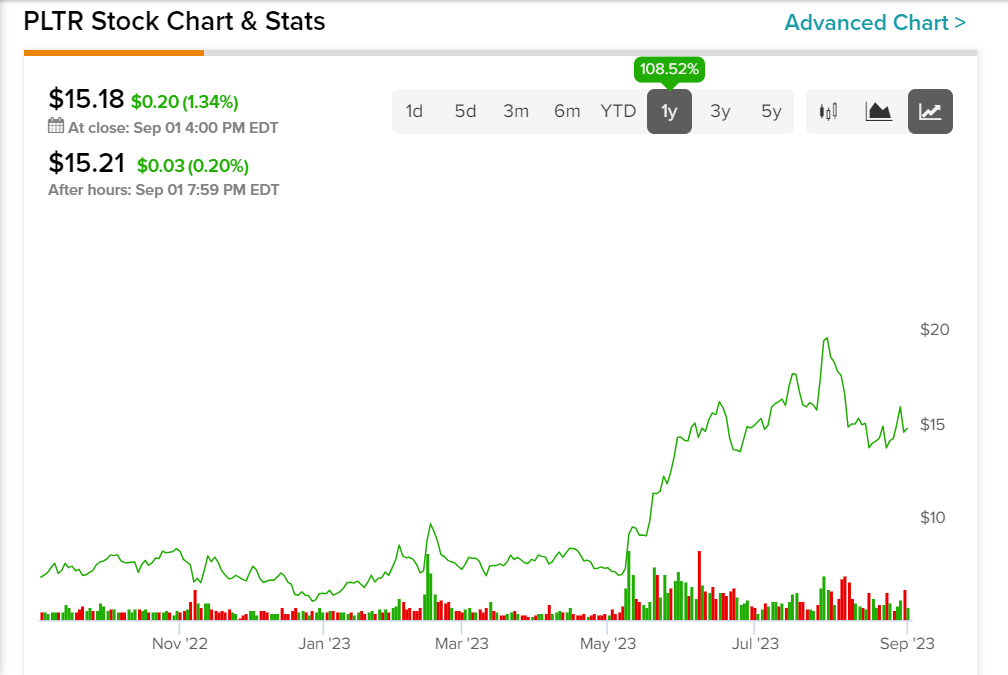Screen dimensions: 1008x675
Task: Select the 1d time range
Action: tap(414, 112)
